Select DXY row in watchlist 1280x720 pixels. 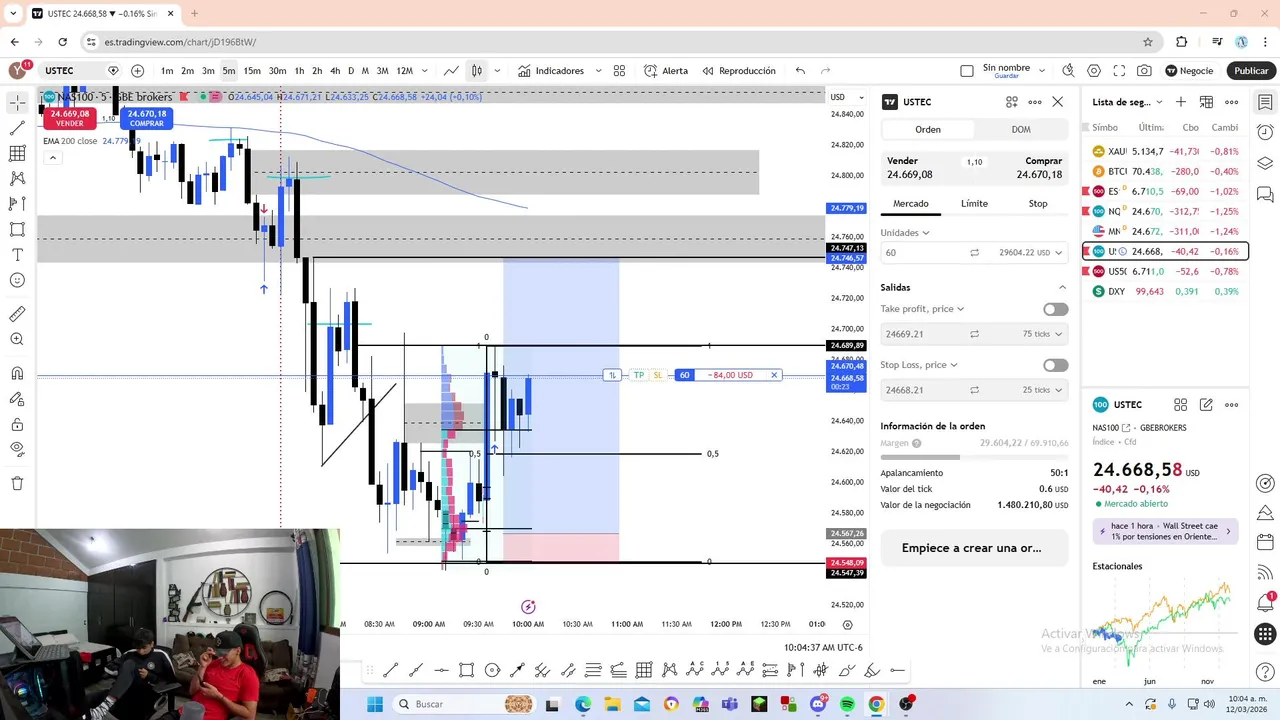pos(1166,292)
